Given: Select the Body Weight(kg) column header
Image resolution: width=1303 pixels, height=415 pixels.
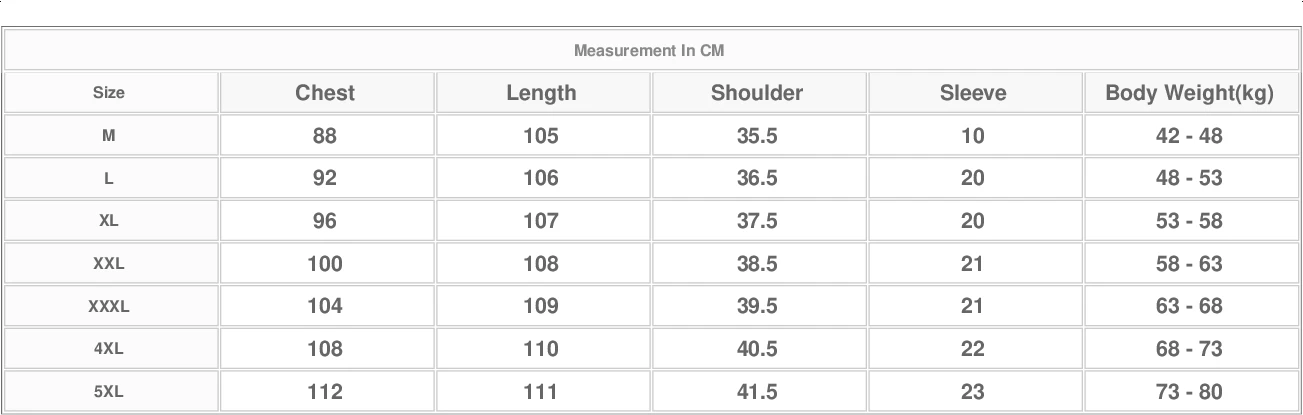Looking at the screenshot, I should (x=1189, y=93).
